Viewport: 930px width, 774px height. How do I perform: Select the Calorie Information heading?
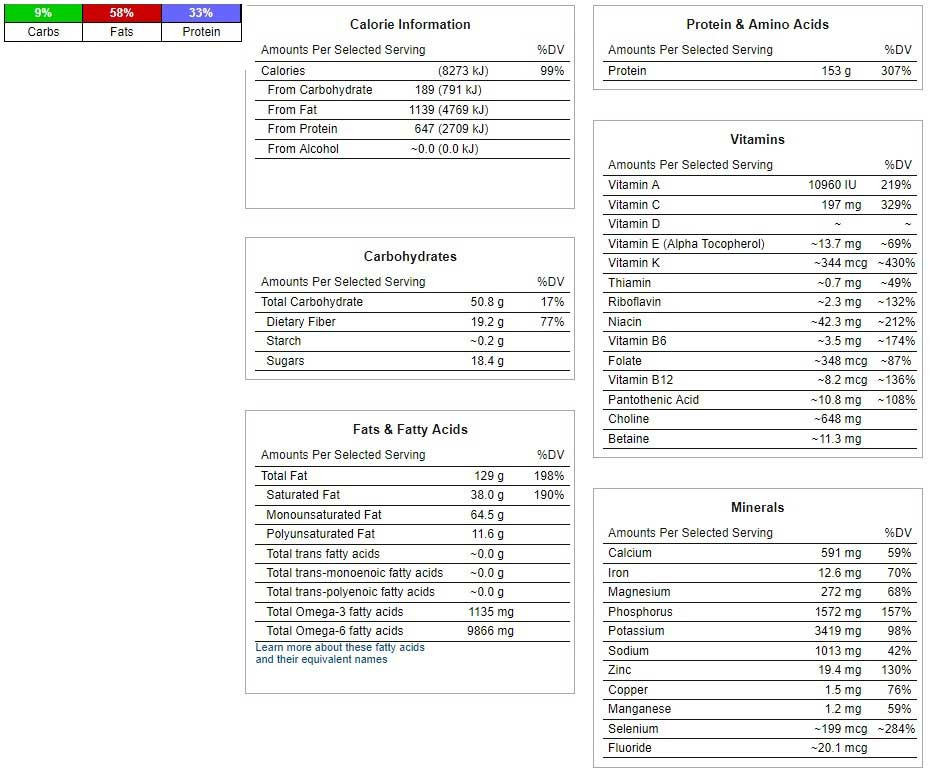[410, 24]
